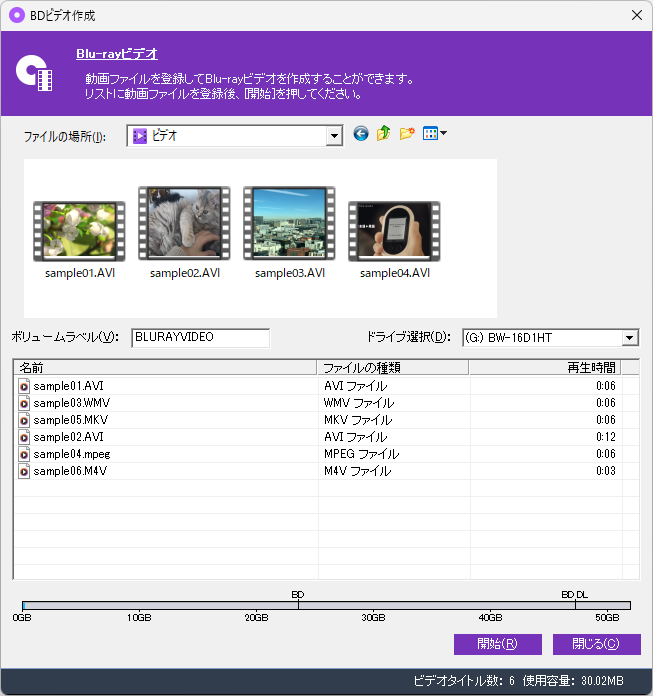Screen dimensions: 653x696
Task: Open the drive selection dropdown
Action: tap(629, 338)
